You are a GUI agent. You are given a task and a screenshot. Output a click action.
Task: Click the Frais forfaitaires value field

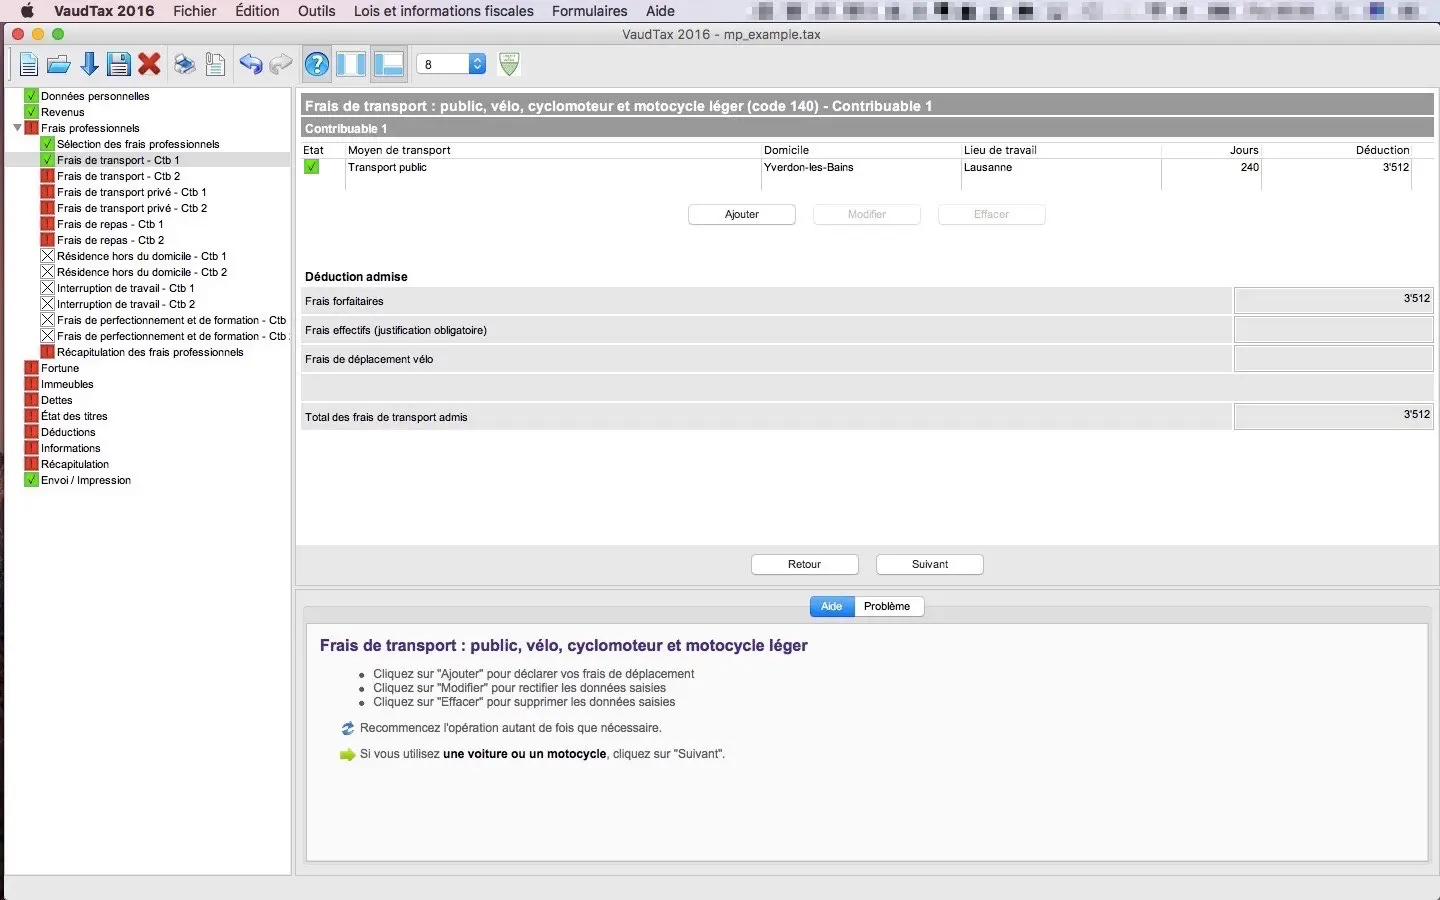pyautogui.click(x=1334, y=301)
